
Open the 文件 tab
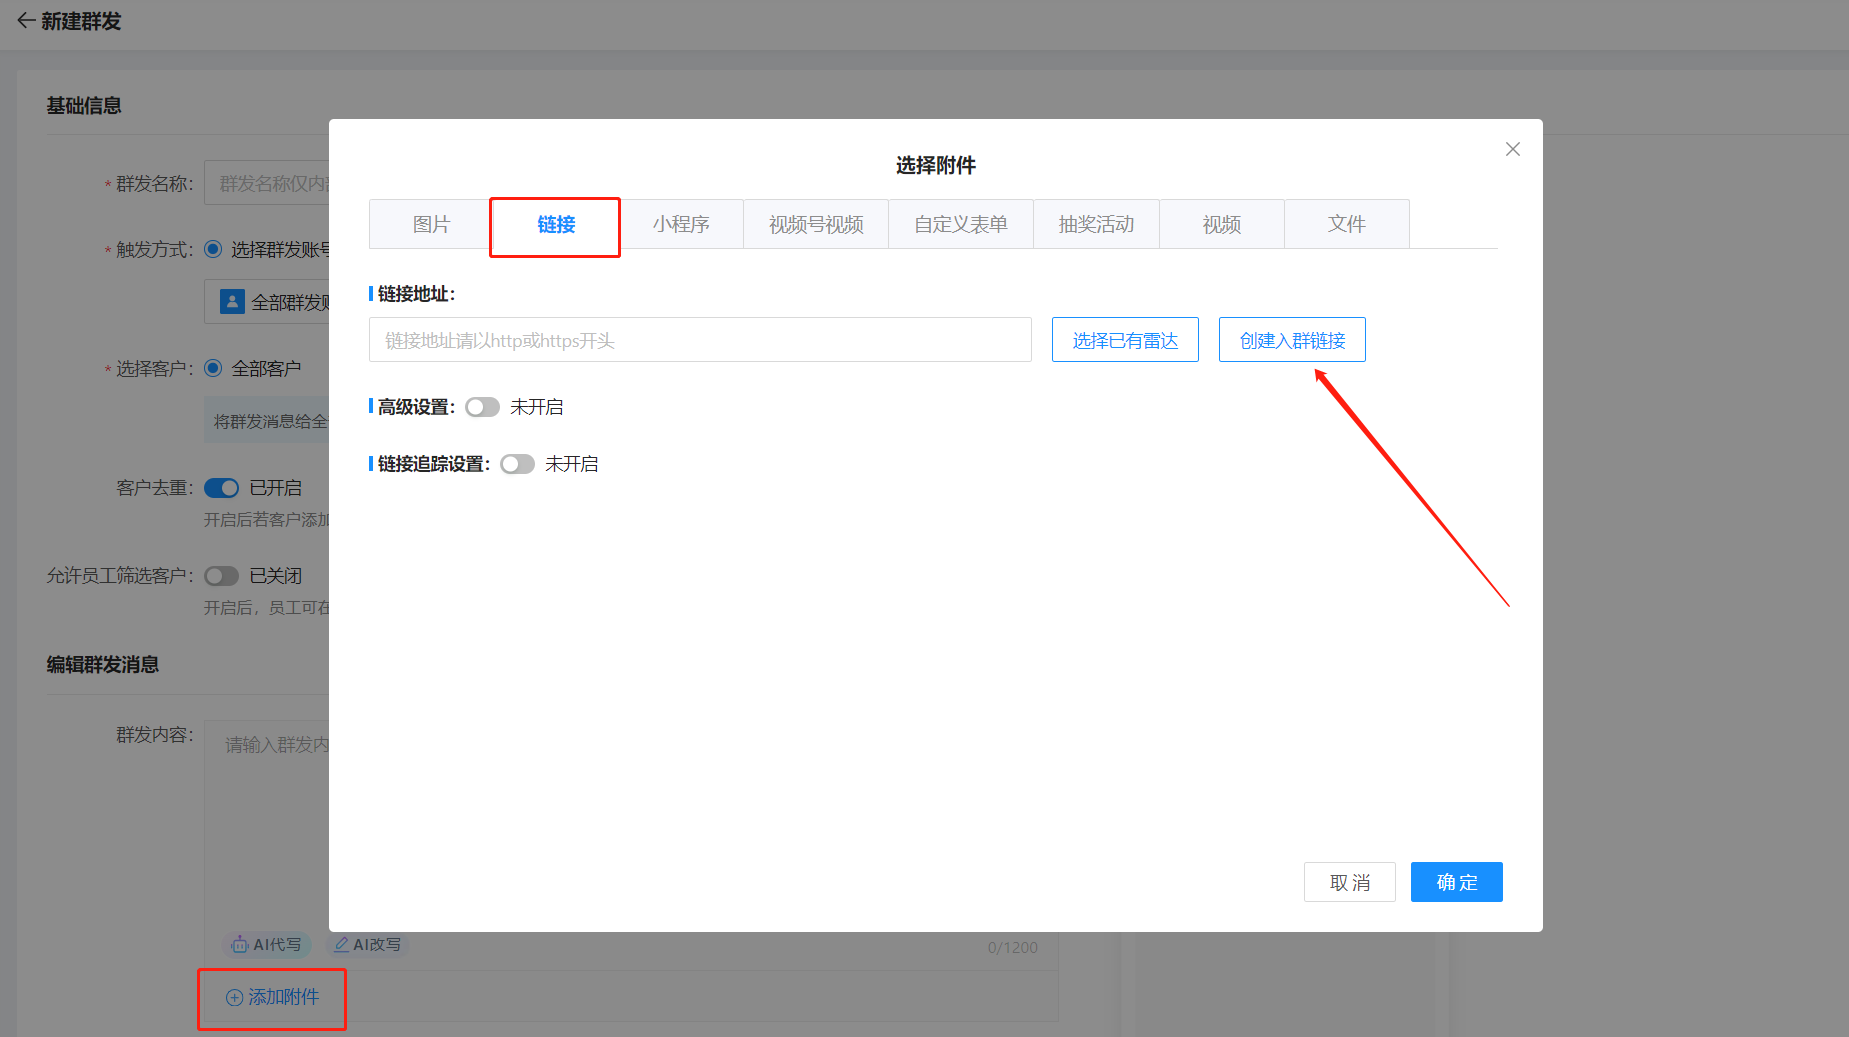1347,224
